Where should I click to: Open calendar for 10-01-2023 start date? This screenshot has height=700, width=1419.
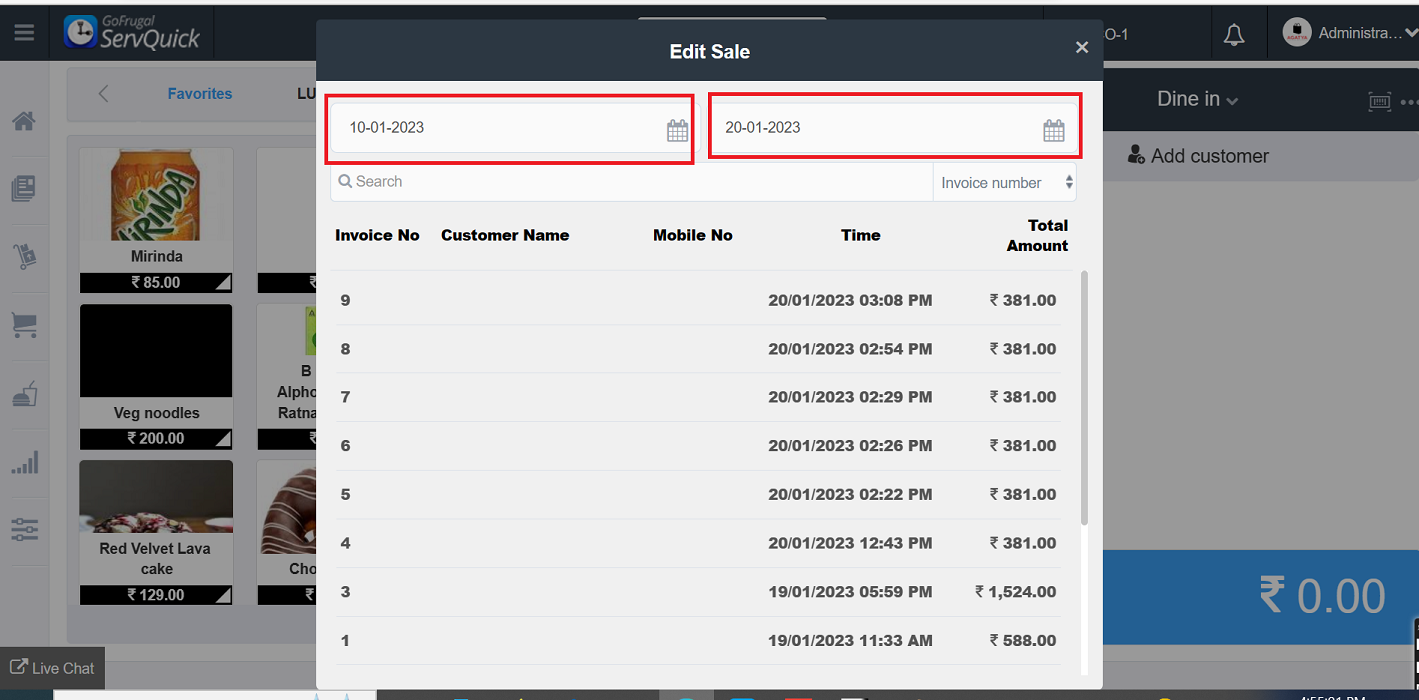(677, 130)
